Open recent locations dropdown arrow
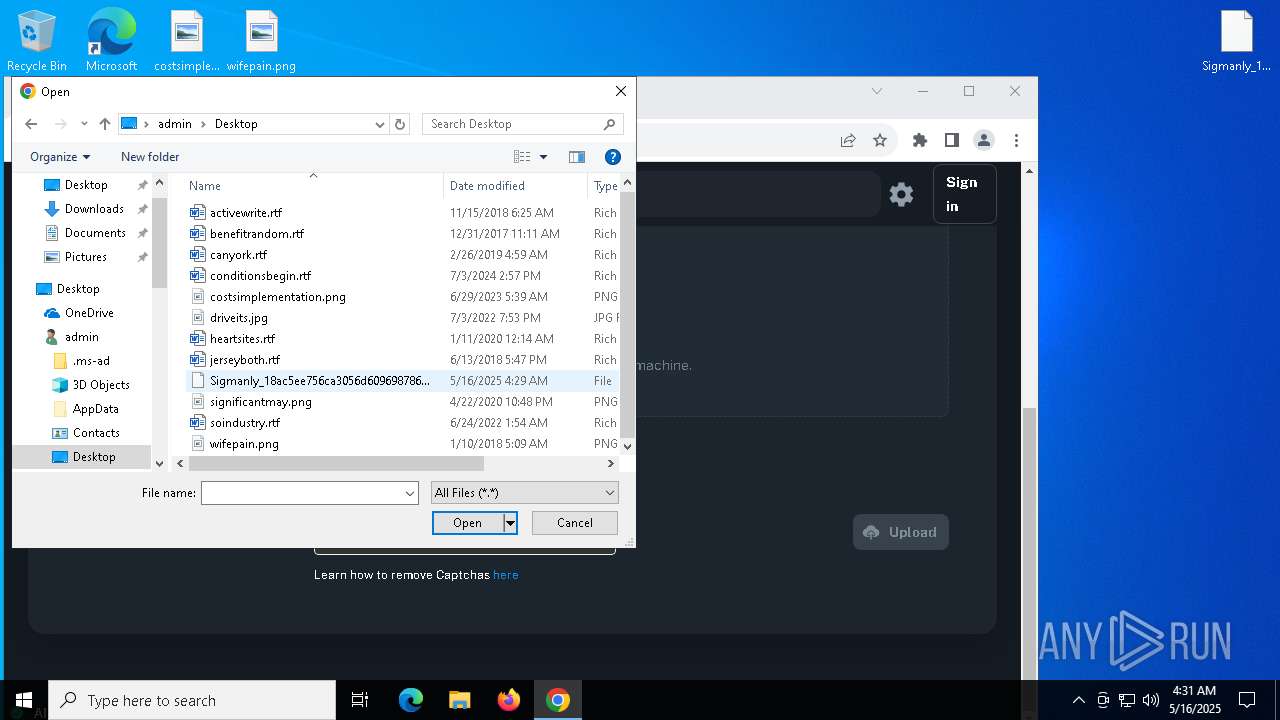 point(84,124)
